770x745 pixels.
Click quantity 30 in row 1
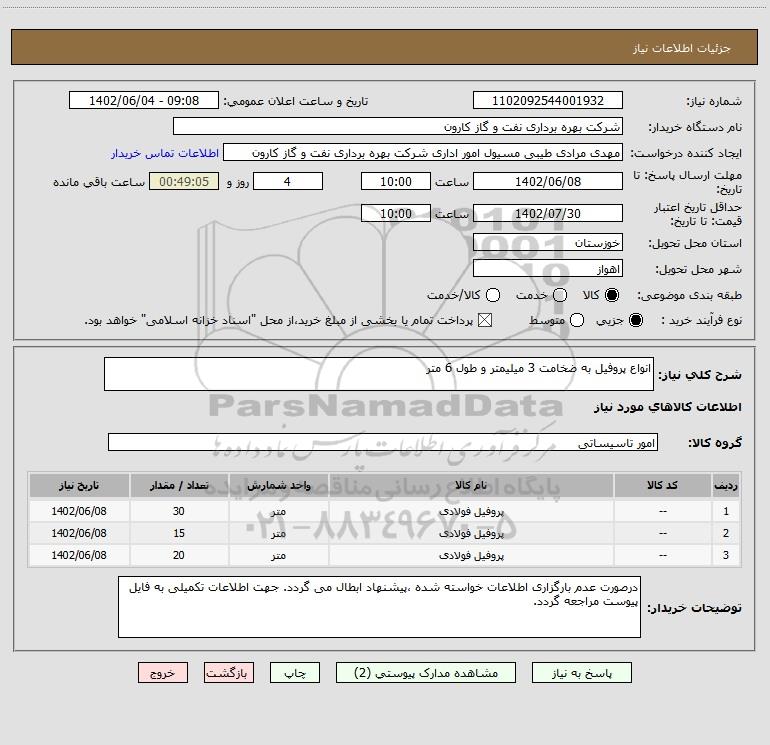(x=179, y=511)
